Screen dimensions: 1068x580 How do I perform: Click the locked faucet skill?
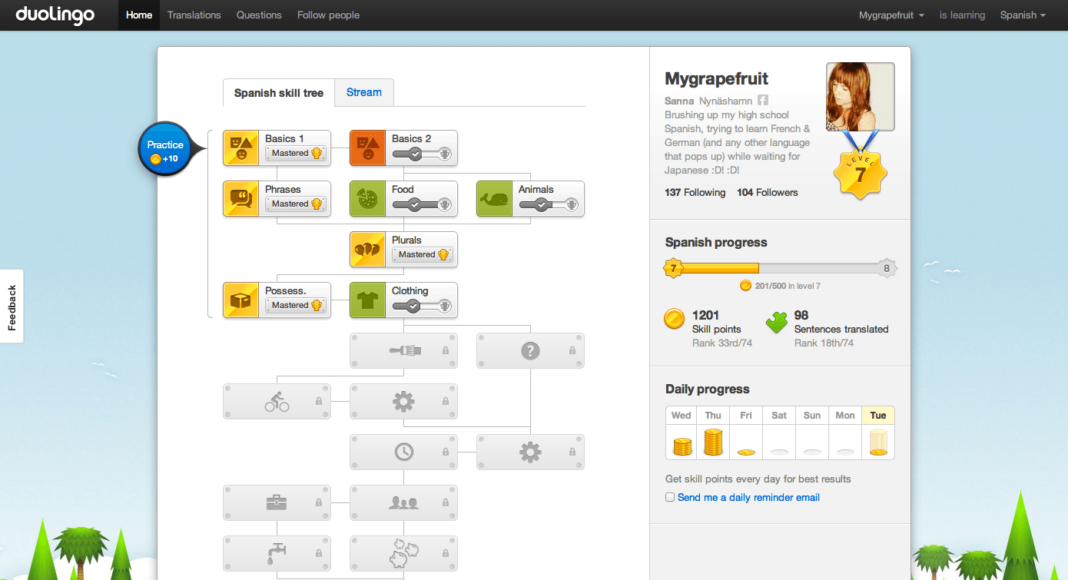(x=277, y=553)
